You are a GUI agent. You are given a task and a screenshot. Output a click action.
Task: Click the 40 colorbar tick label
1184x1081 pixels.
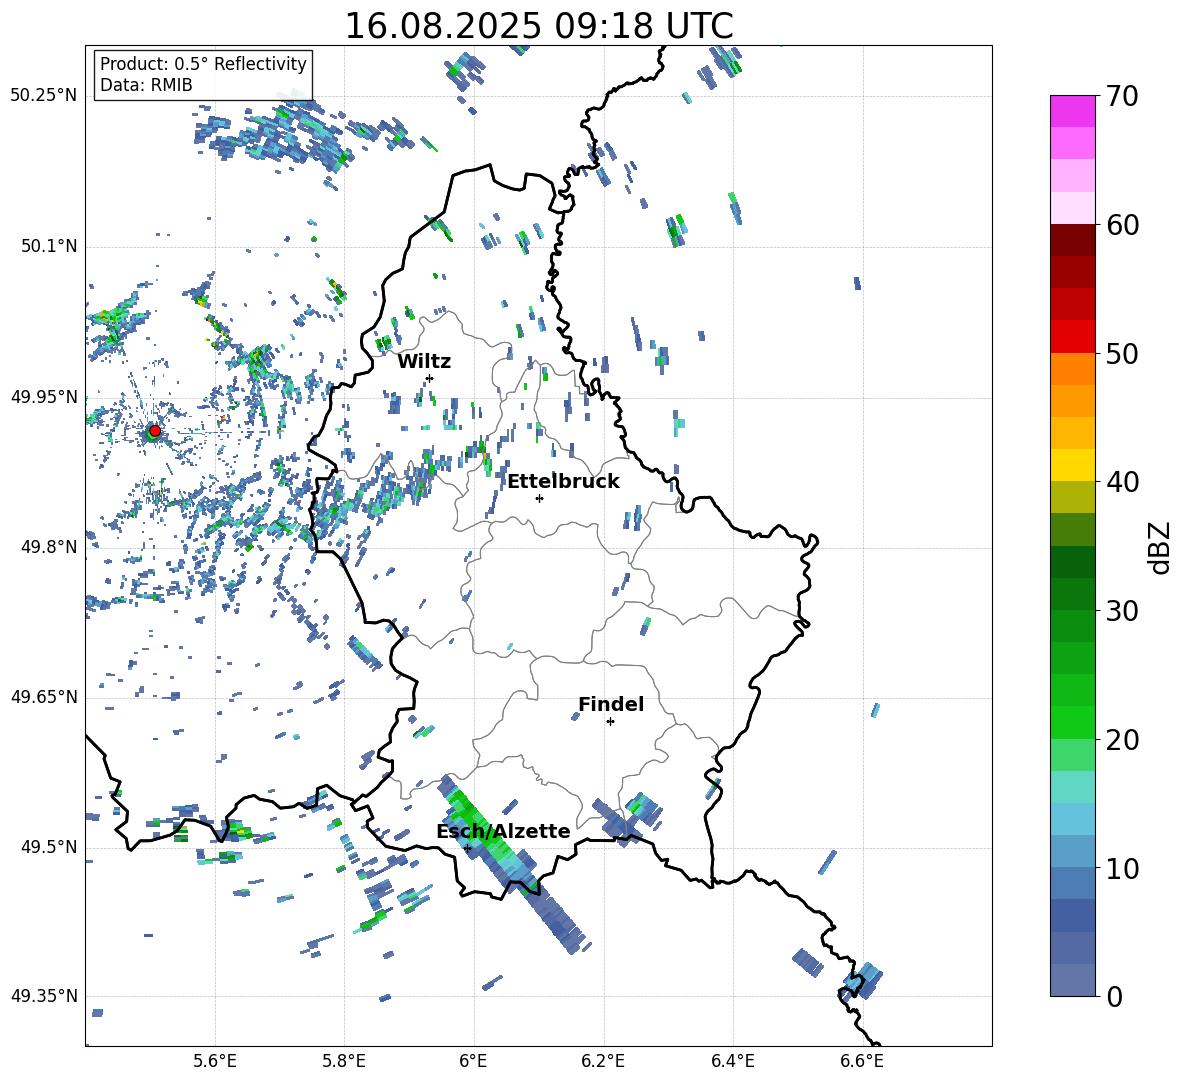(x=1122, y=482)
